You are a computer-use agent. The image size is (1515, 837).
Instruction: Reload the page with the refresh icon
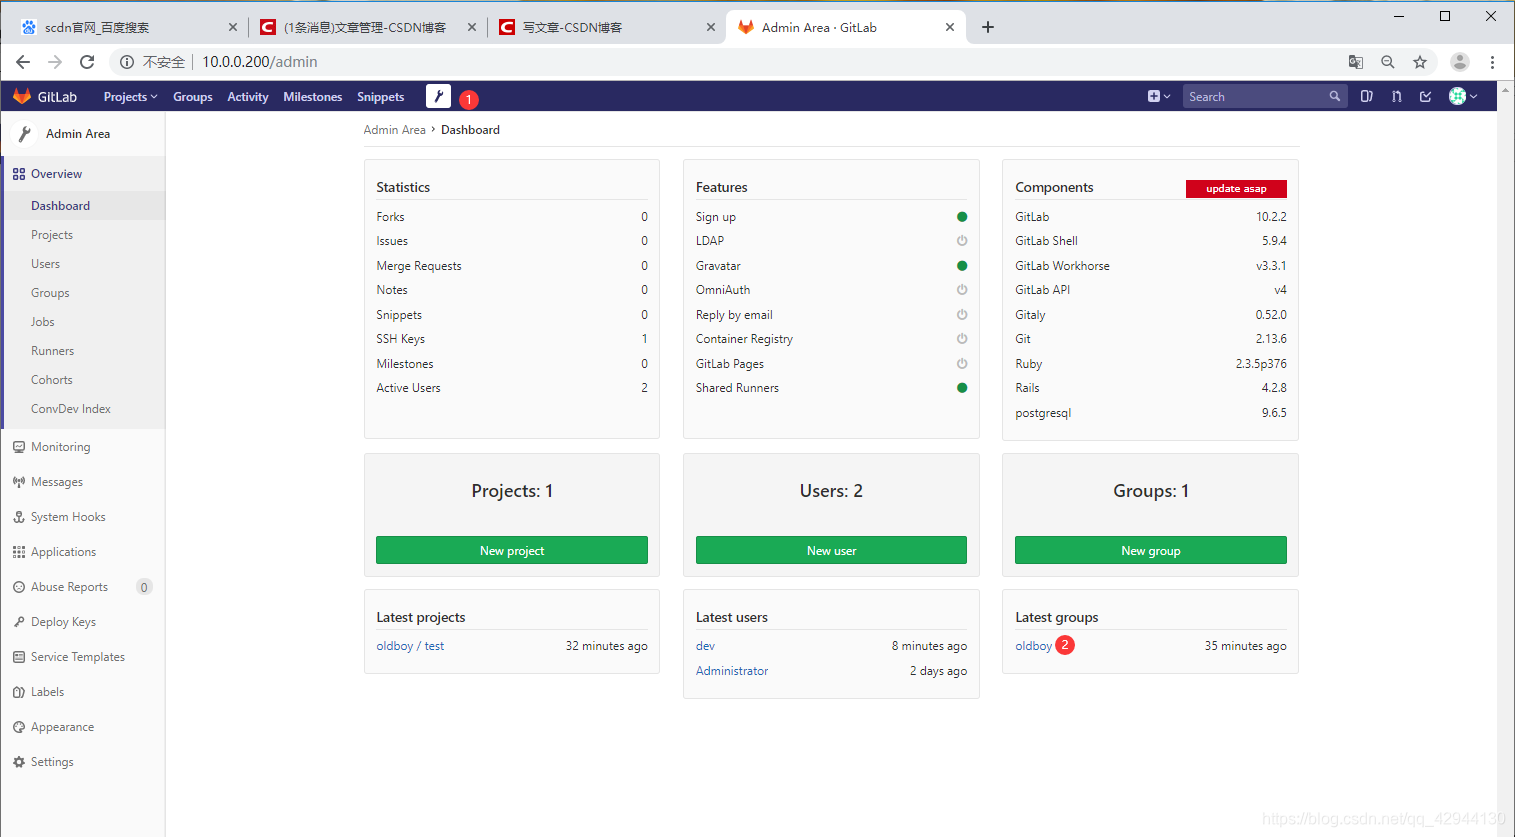(x=87, y=62)
